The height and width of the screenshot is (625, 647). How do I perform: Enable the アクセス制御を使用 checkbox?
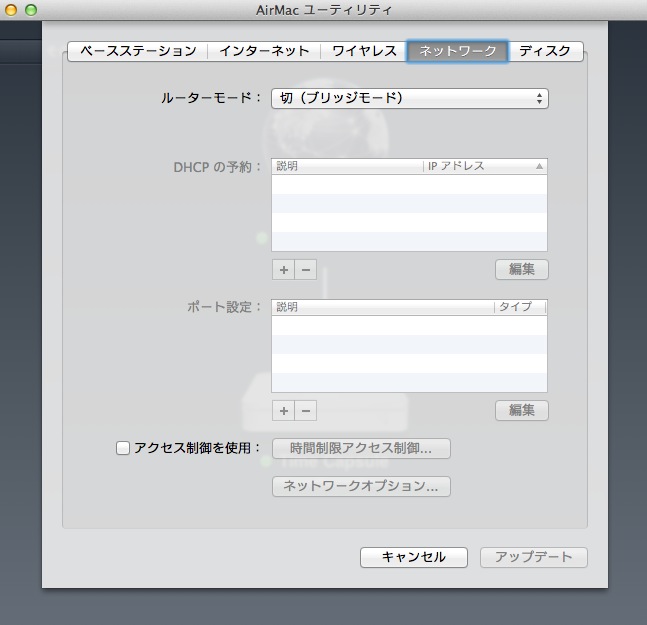123,448
